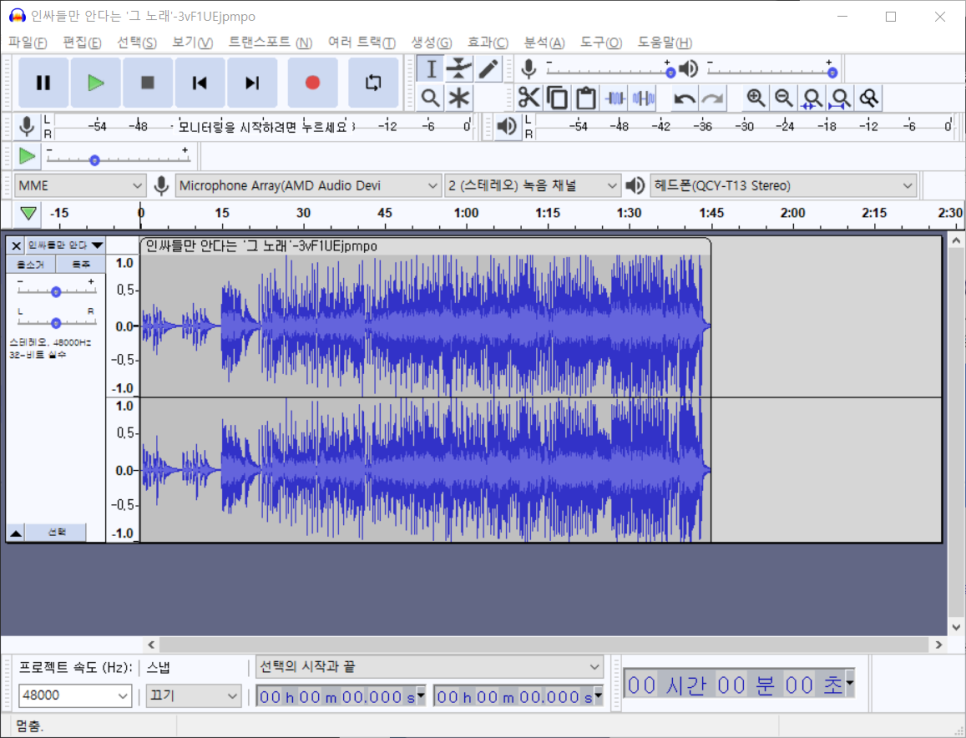Copy selection with the copy icon
966x738 pixels.
tap(558, 97)
